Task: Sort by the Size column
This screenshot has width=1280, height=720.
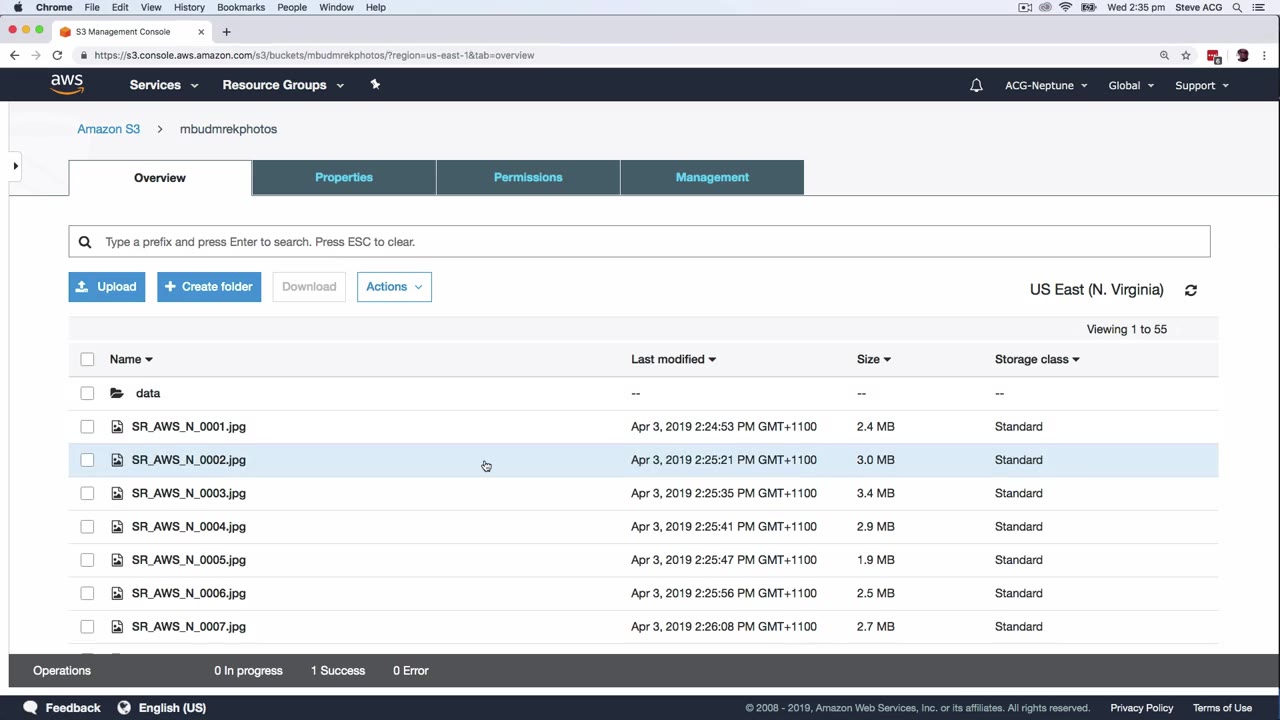Action: coord(873,359)
